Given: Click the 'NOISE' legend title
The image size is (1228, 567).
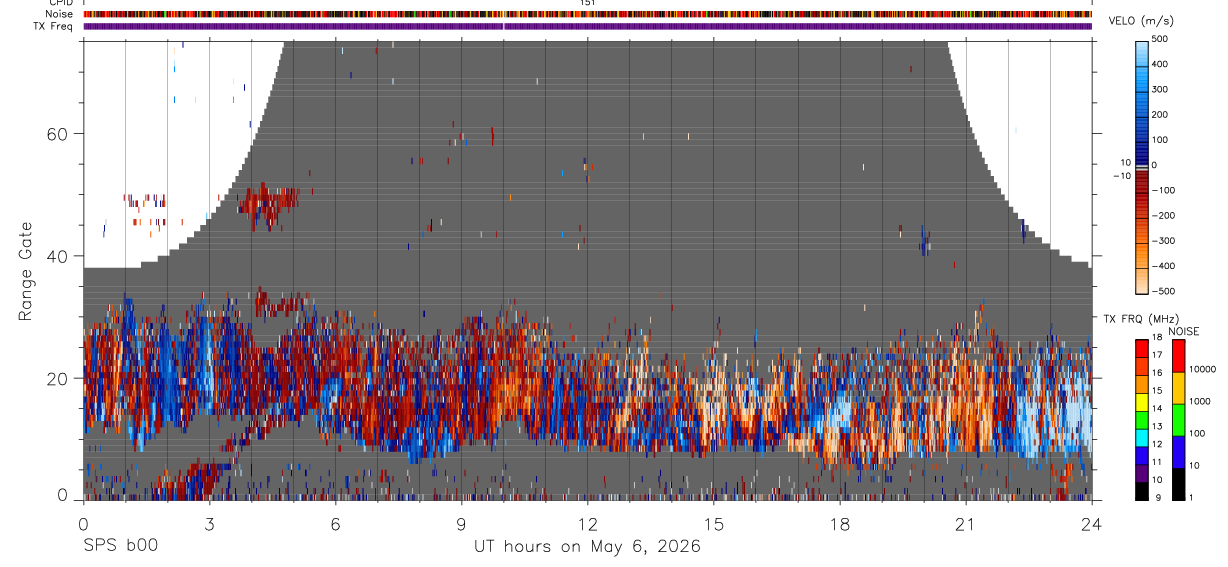Looking at the screenshot, I should [x=1184, y=331].
